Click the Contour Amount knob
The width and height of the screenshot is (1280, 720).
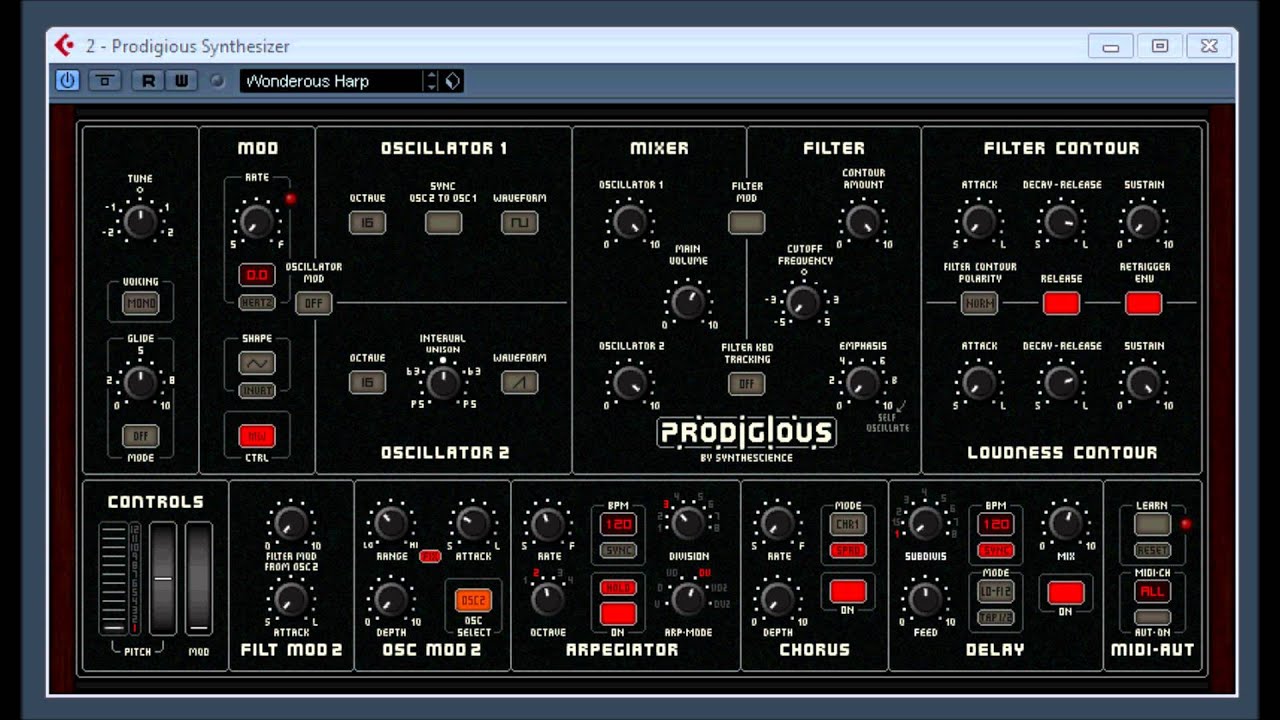[x=862, y=220]
